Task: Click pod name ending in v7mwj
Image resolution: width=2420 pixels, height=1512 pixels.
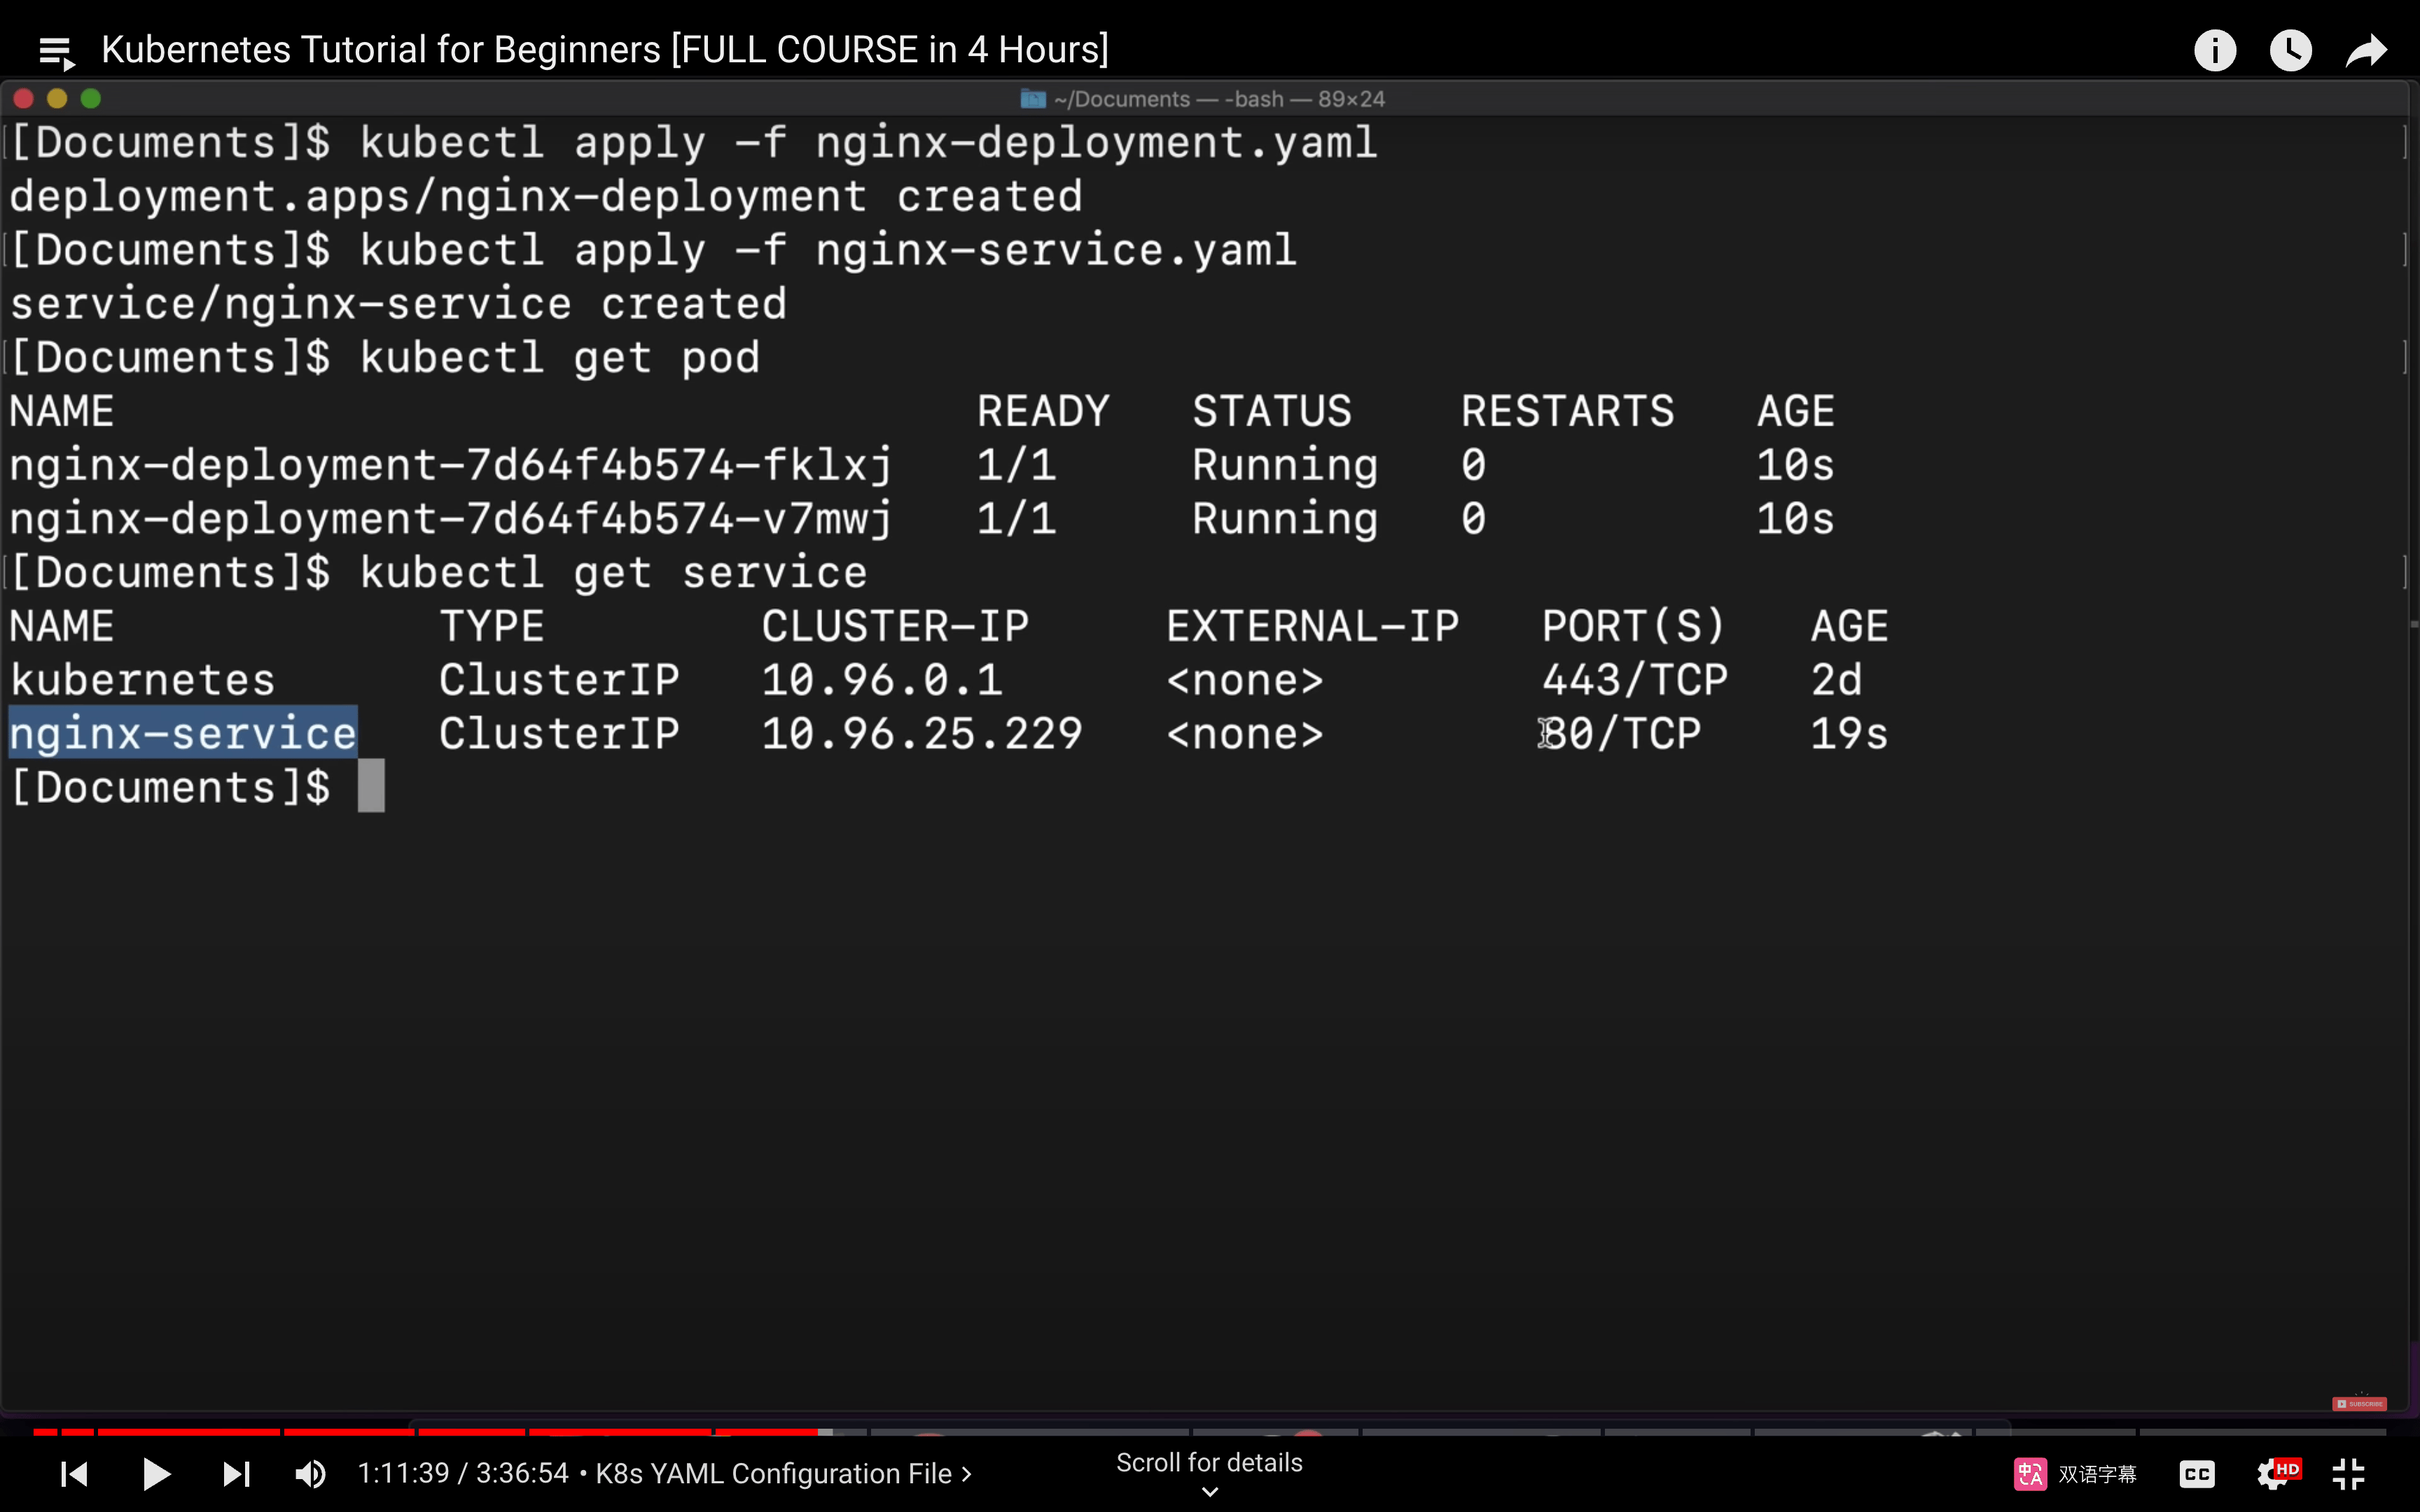Action: coord(450,519)
